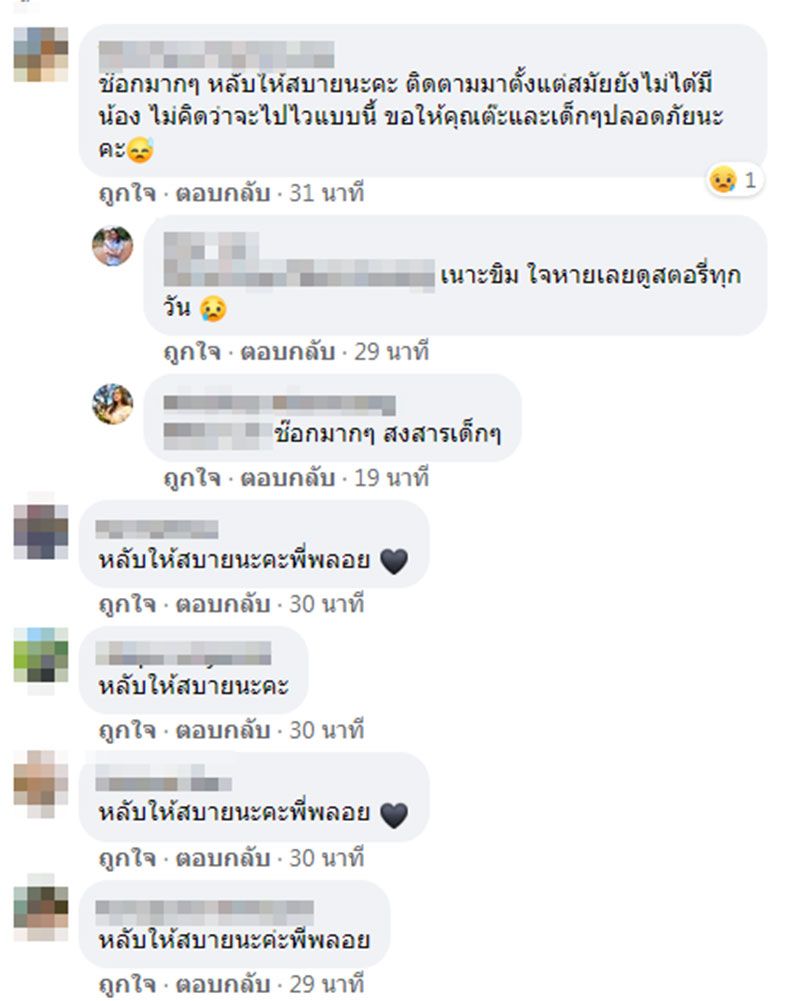Like the reply 'เนาะขิม ใจหายเลย'
Image resolution: width=800 pixels, height=1001 pixels.
tap(192, 352)
